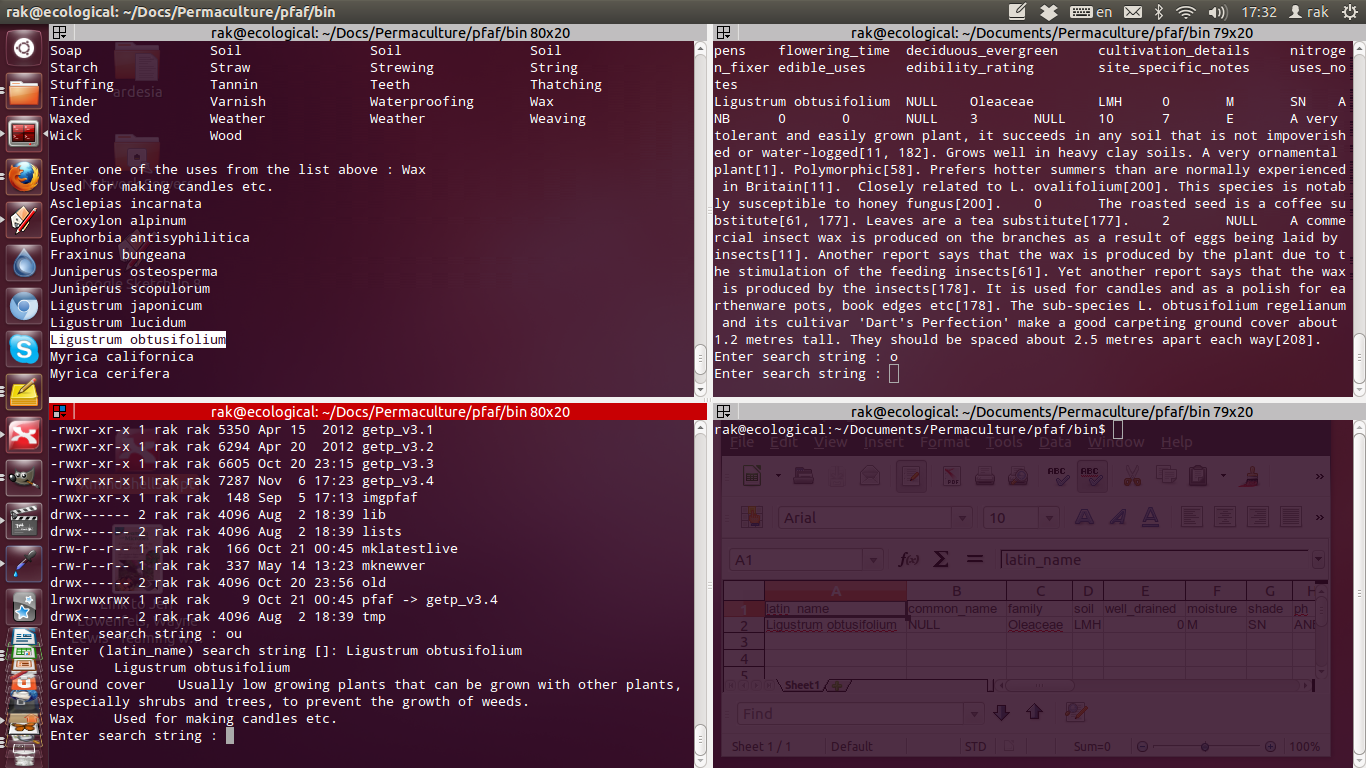
Task: Click the Export as PDF icon
Action: 953,476
